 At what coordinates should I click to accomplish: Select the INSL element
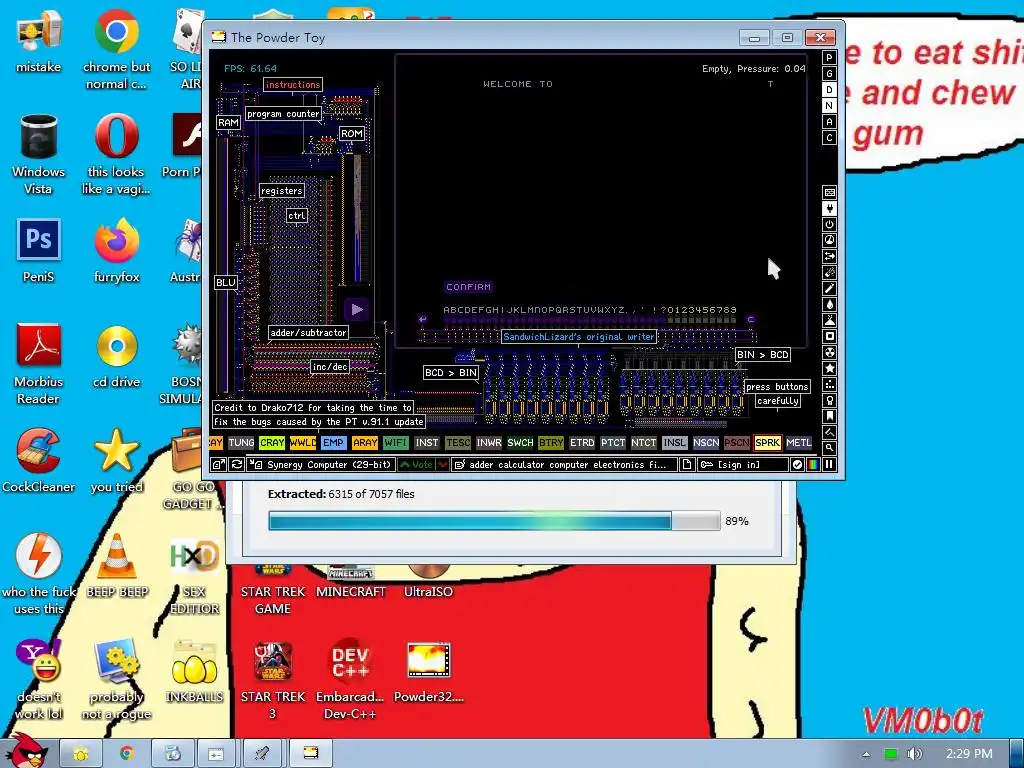click(675, 443)
